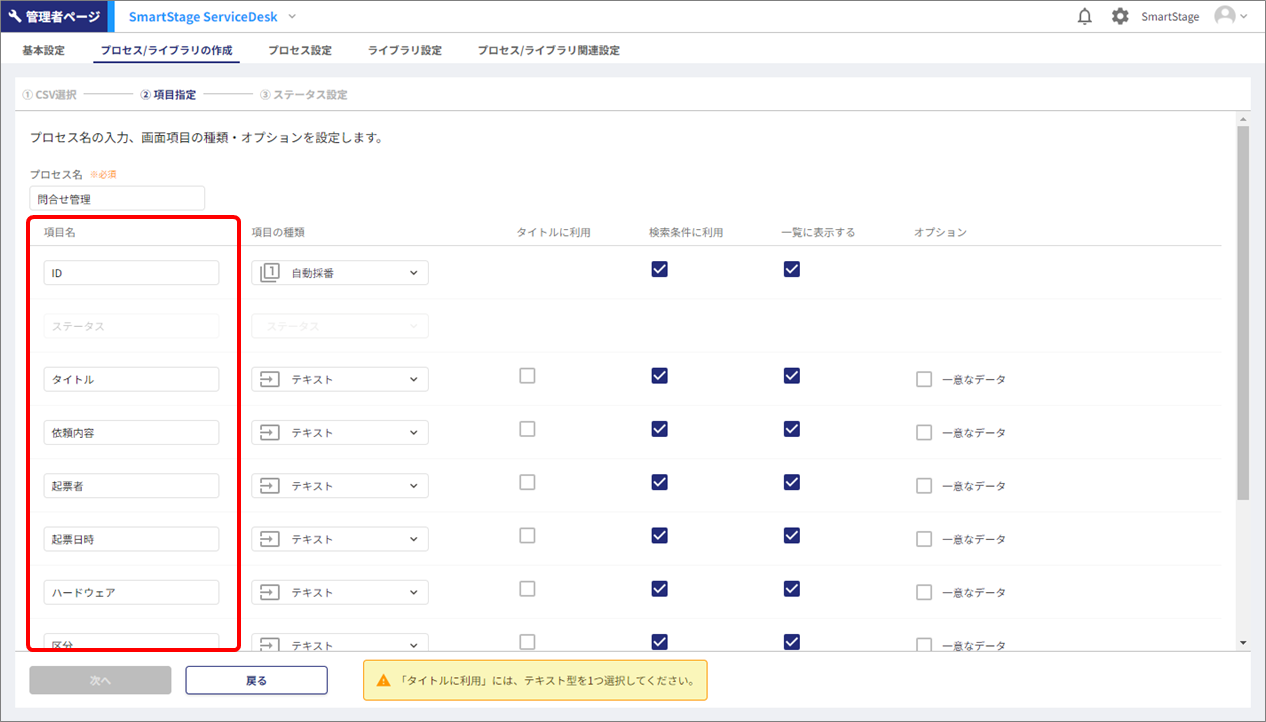Viewport: 1266px width, 722px height.
Task: Click the ① CSV選択 step link
Action: pos(49,95)
